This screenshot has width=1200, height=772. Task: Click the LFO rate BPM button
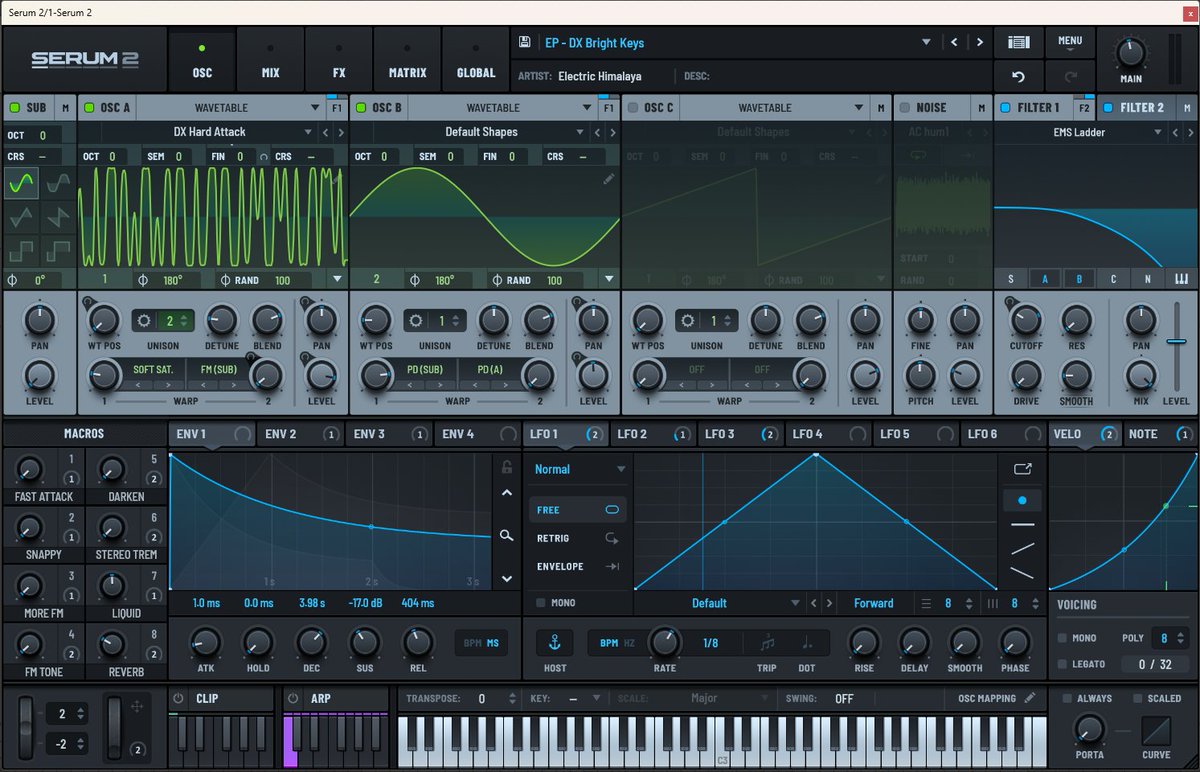coord(609,642)
